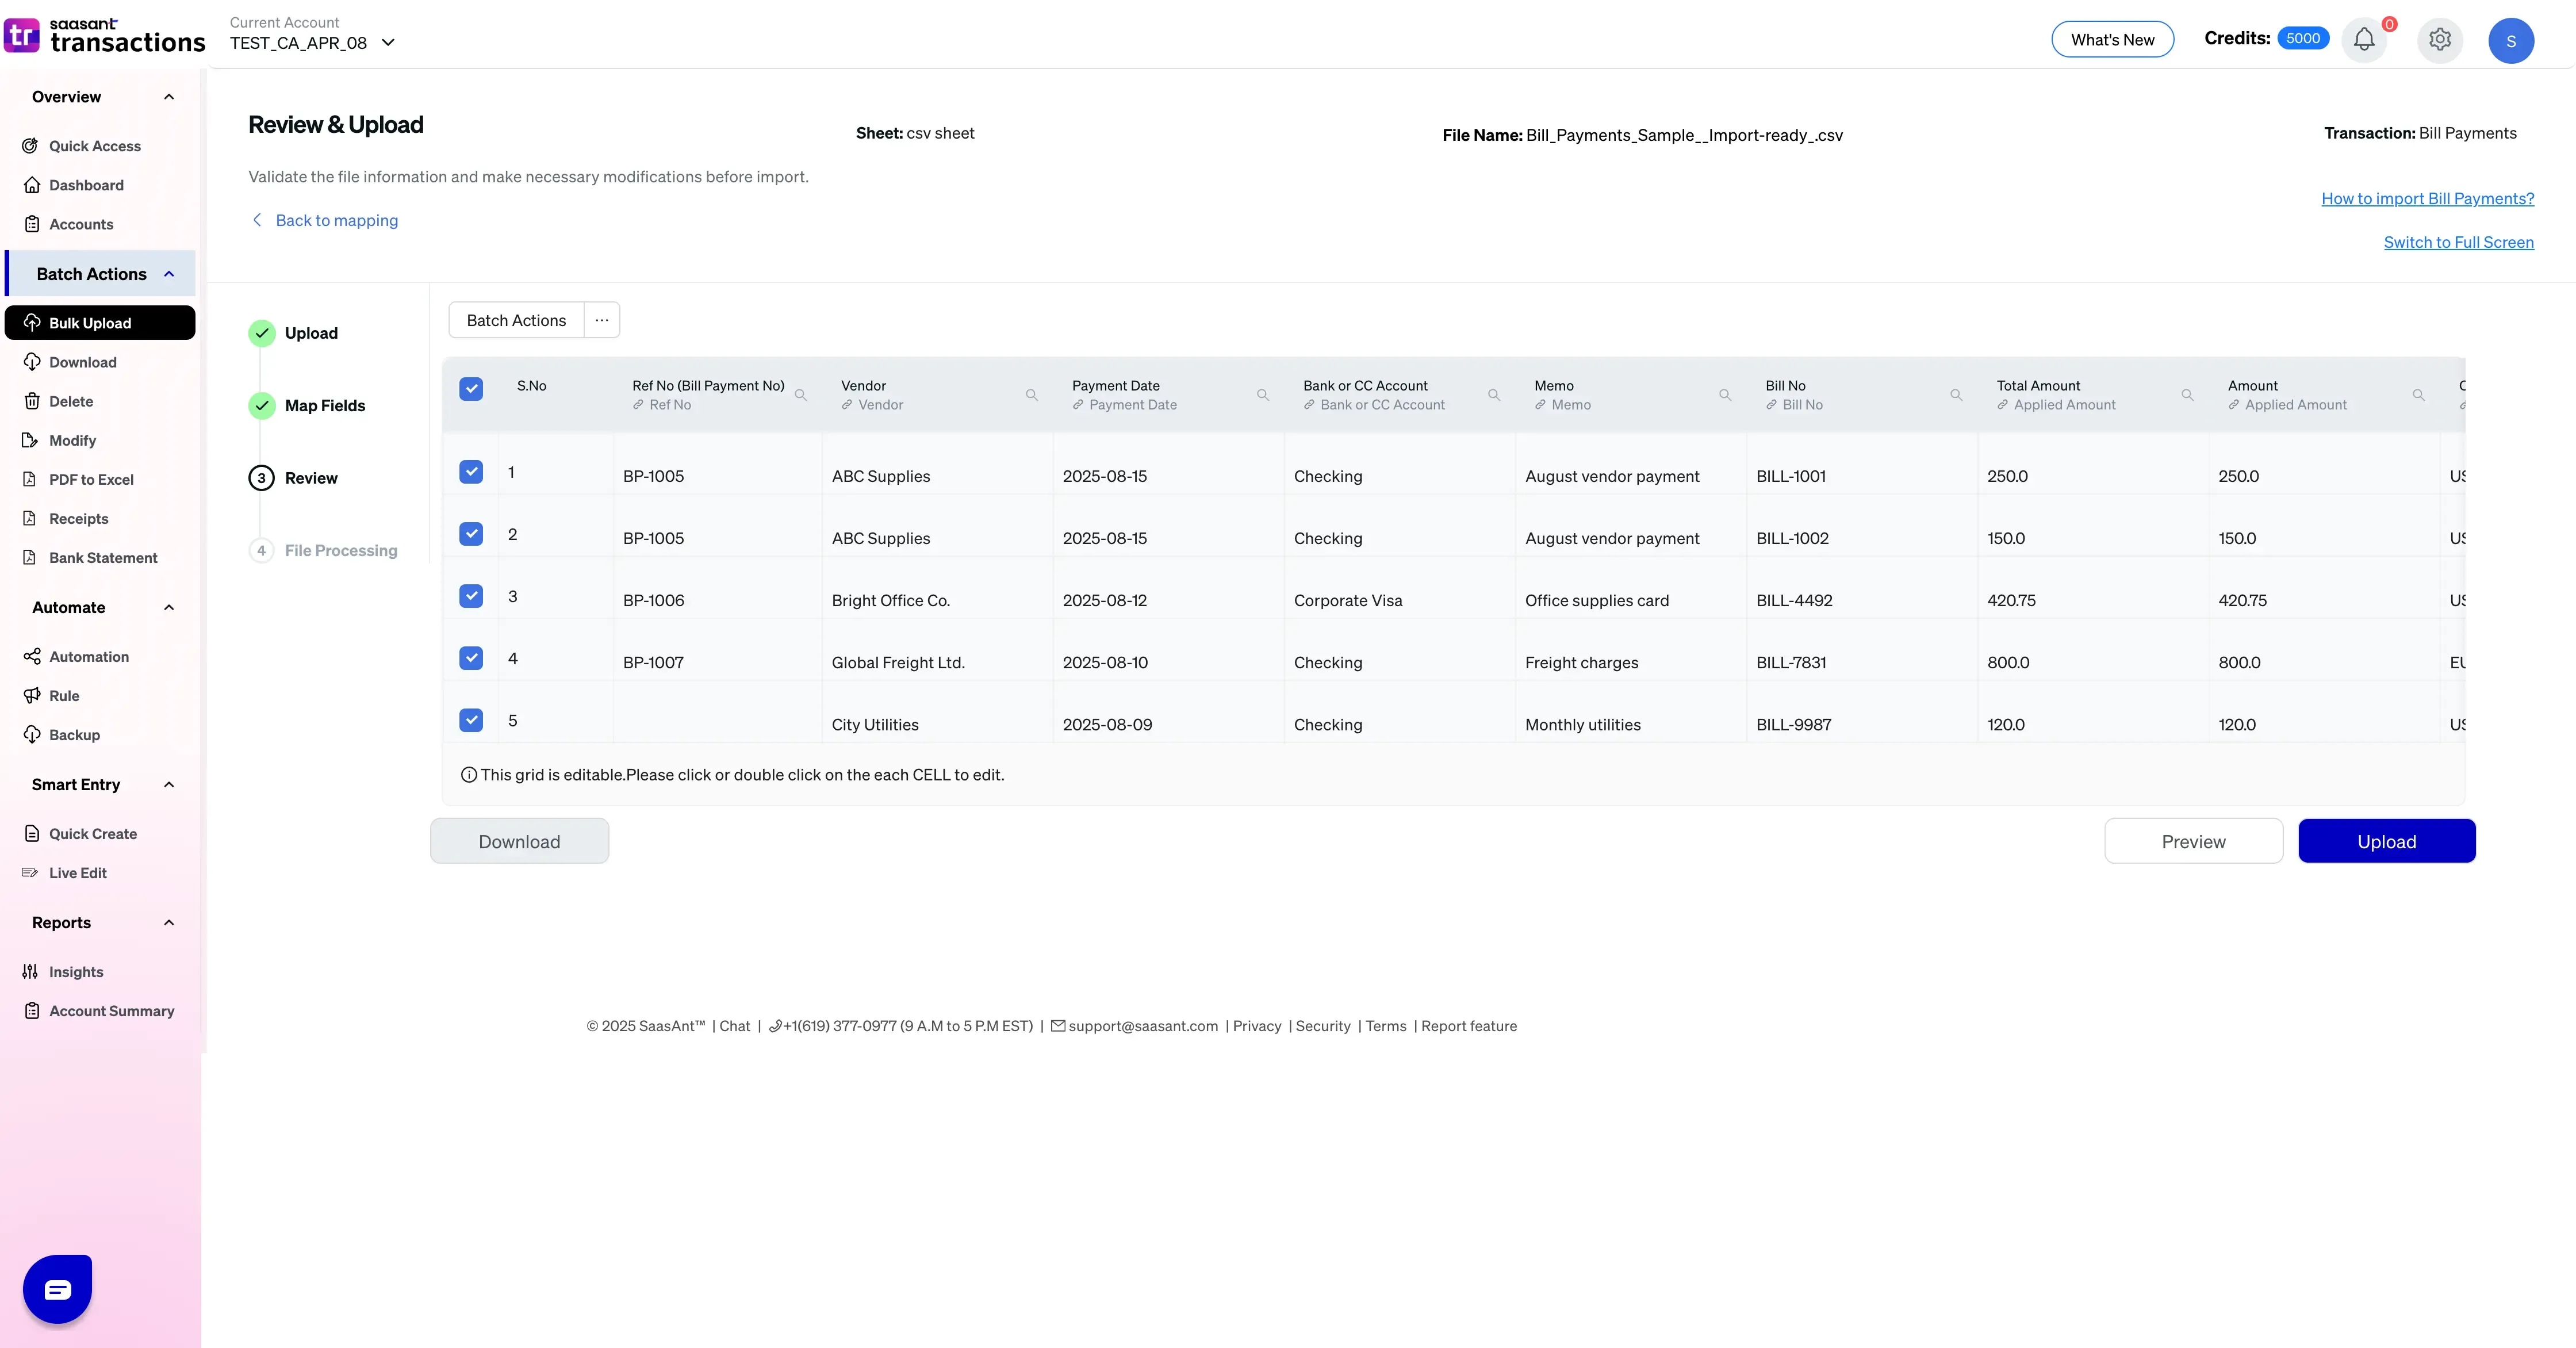Click the Batch Actions grid button

click(516, 320)
